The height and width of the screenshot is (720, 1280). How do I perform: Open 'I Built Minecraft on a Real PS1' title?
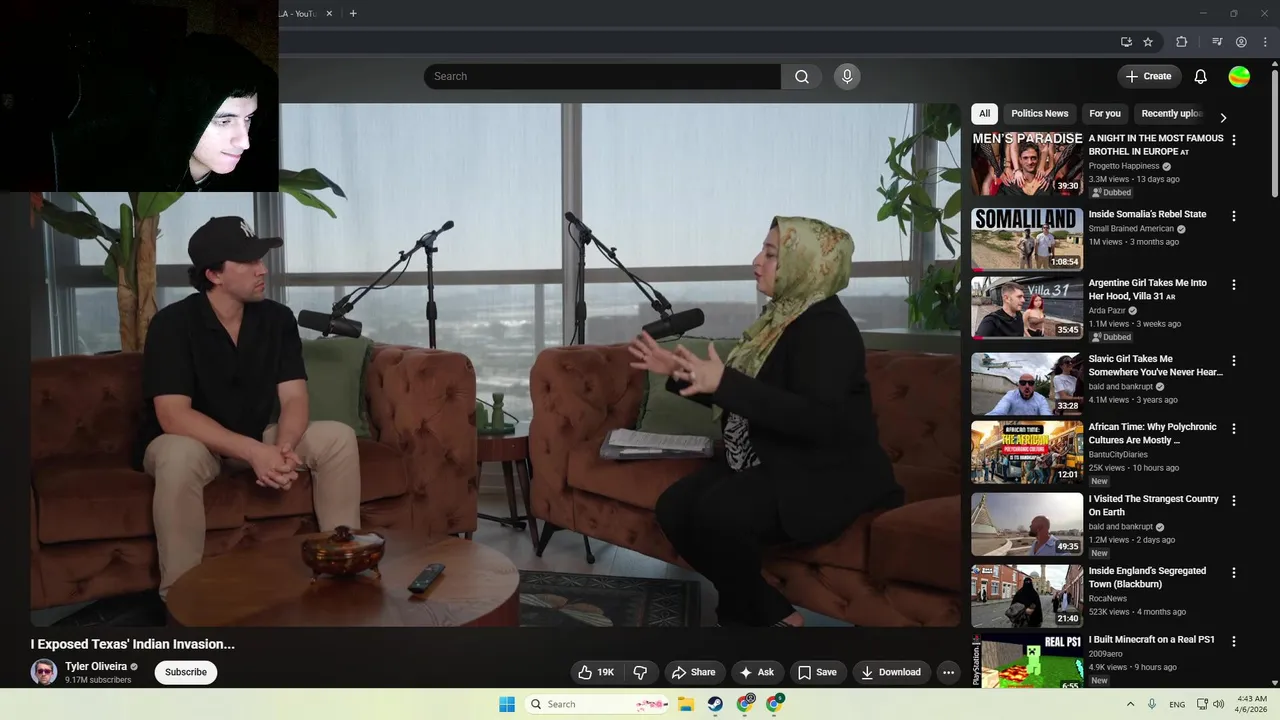[x=1151, y=639]
